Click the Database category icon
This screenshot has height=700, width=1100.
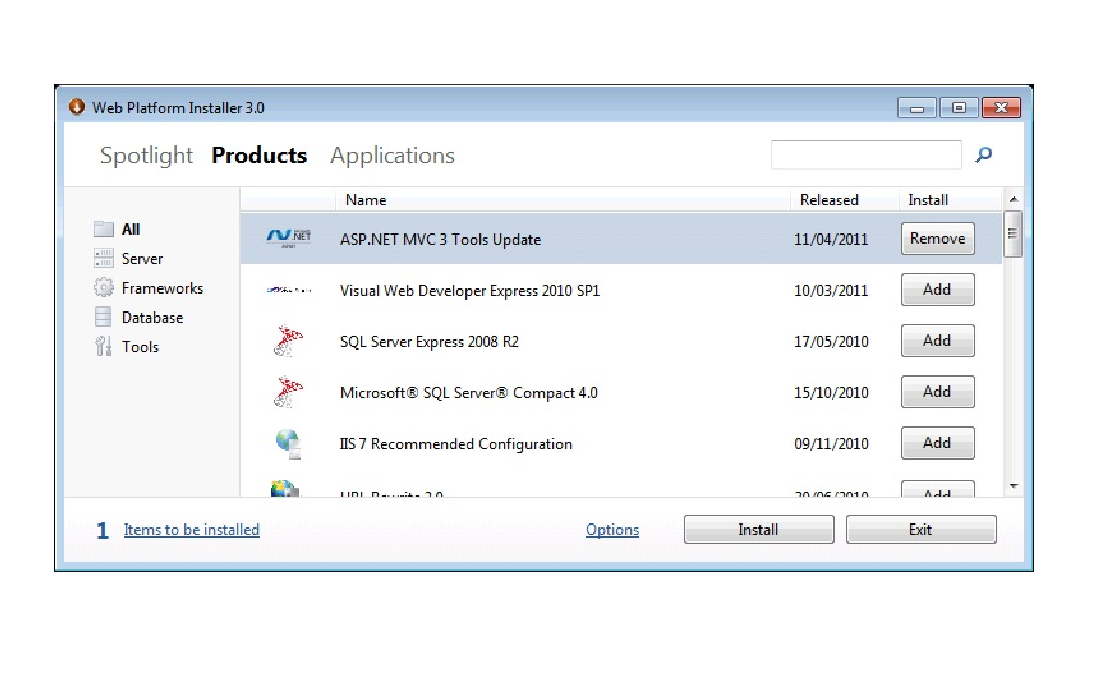tap(104, 318)
